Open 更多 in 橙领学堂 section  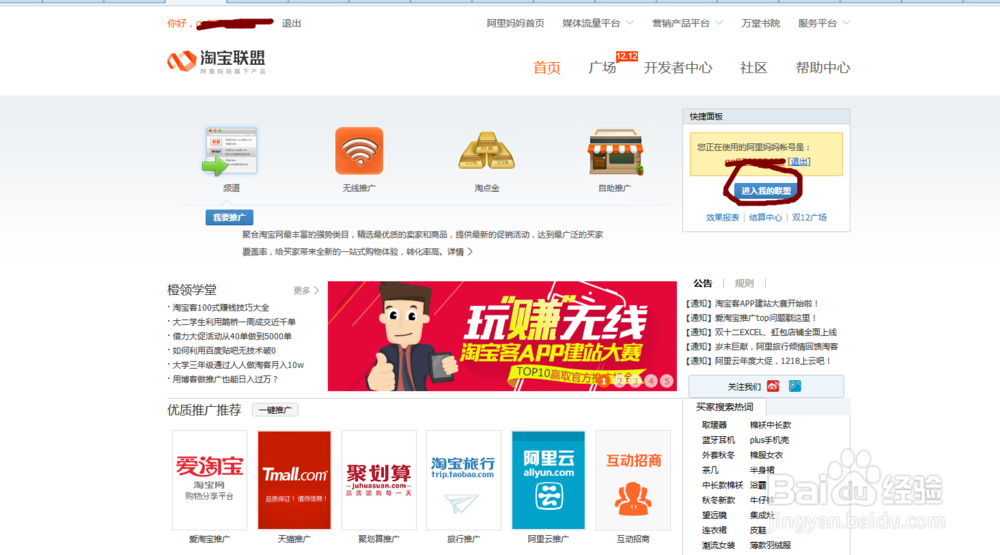pyautogui.click(x=305, y=290)
